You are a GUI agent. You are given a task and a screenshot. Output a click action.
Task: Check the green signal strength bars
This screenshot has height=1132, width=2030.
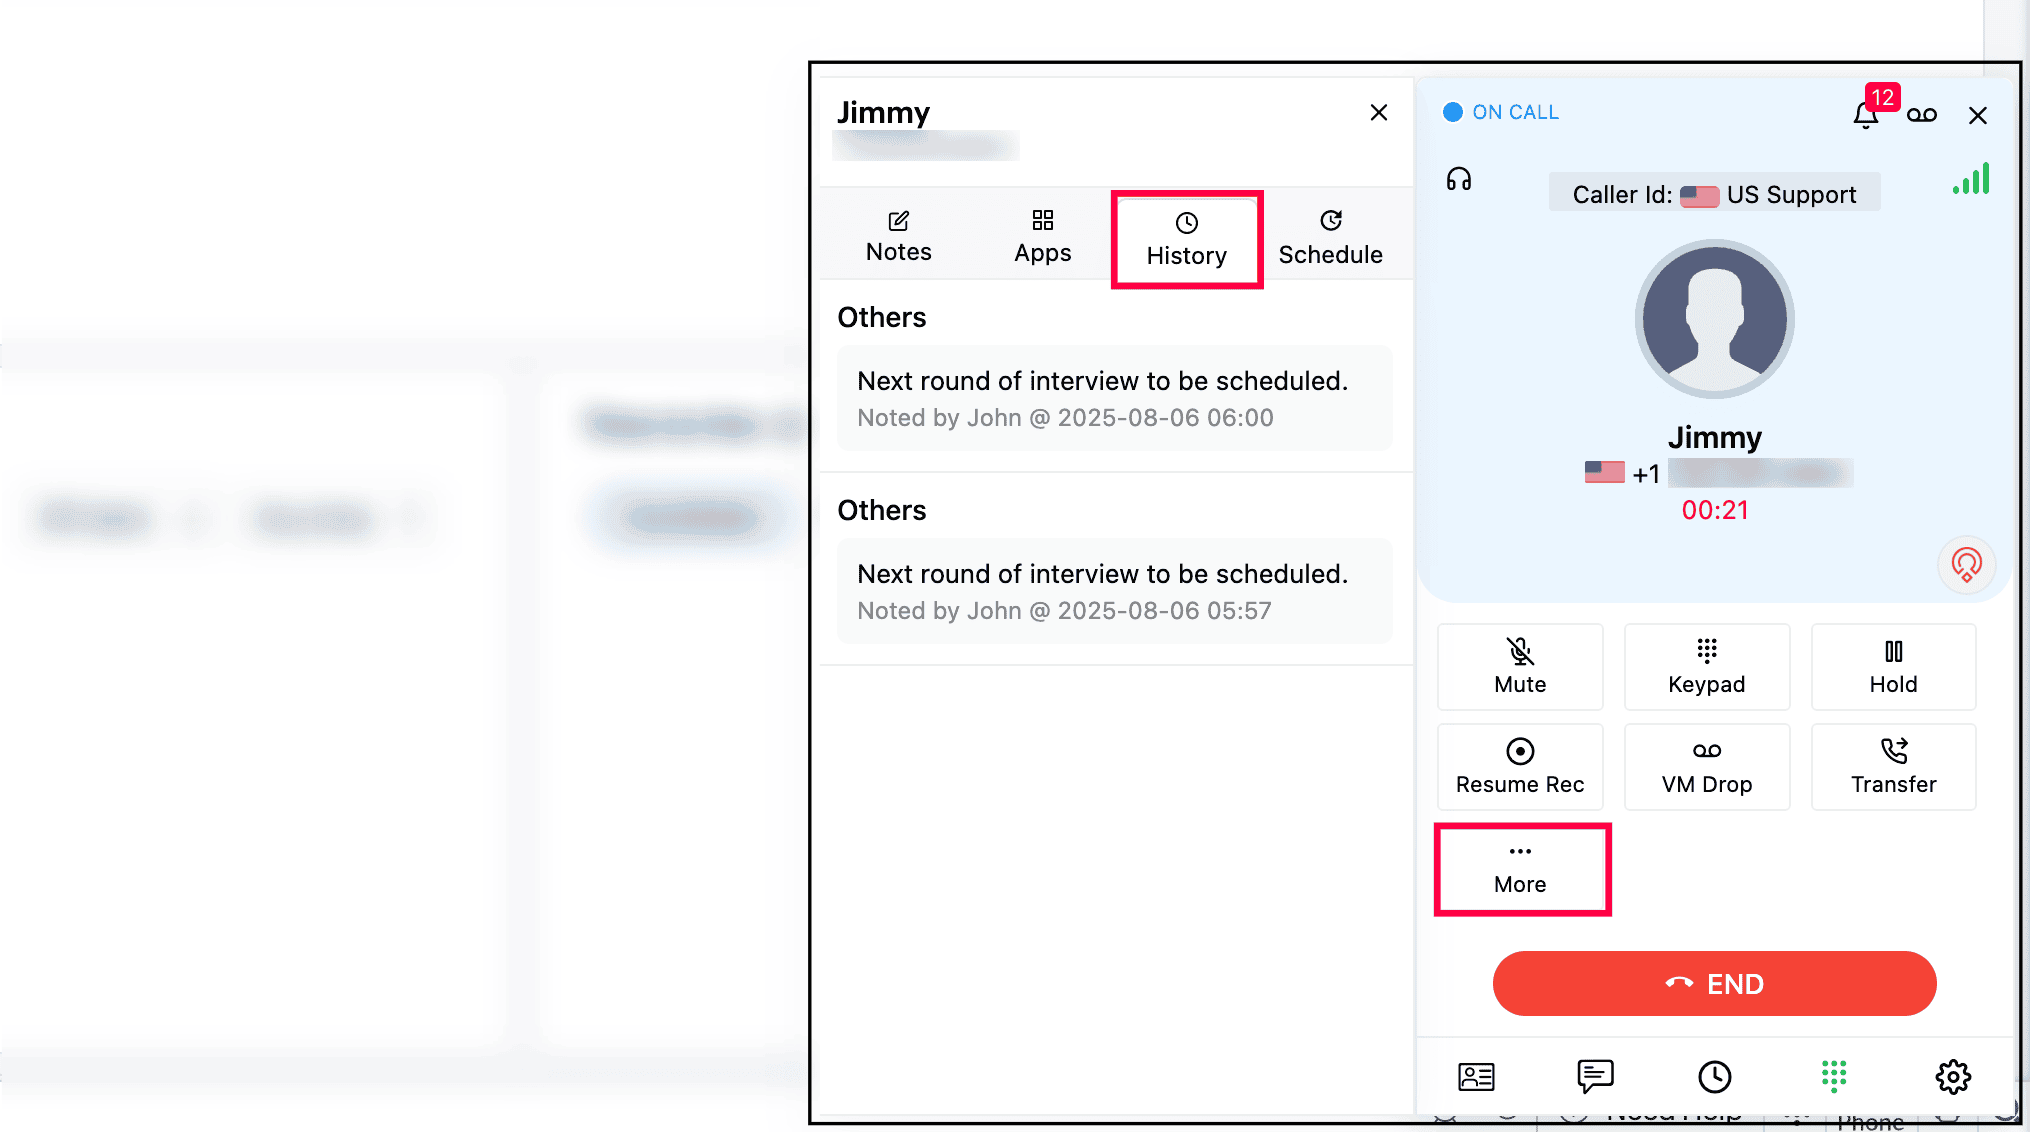(1971, 179)
